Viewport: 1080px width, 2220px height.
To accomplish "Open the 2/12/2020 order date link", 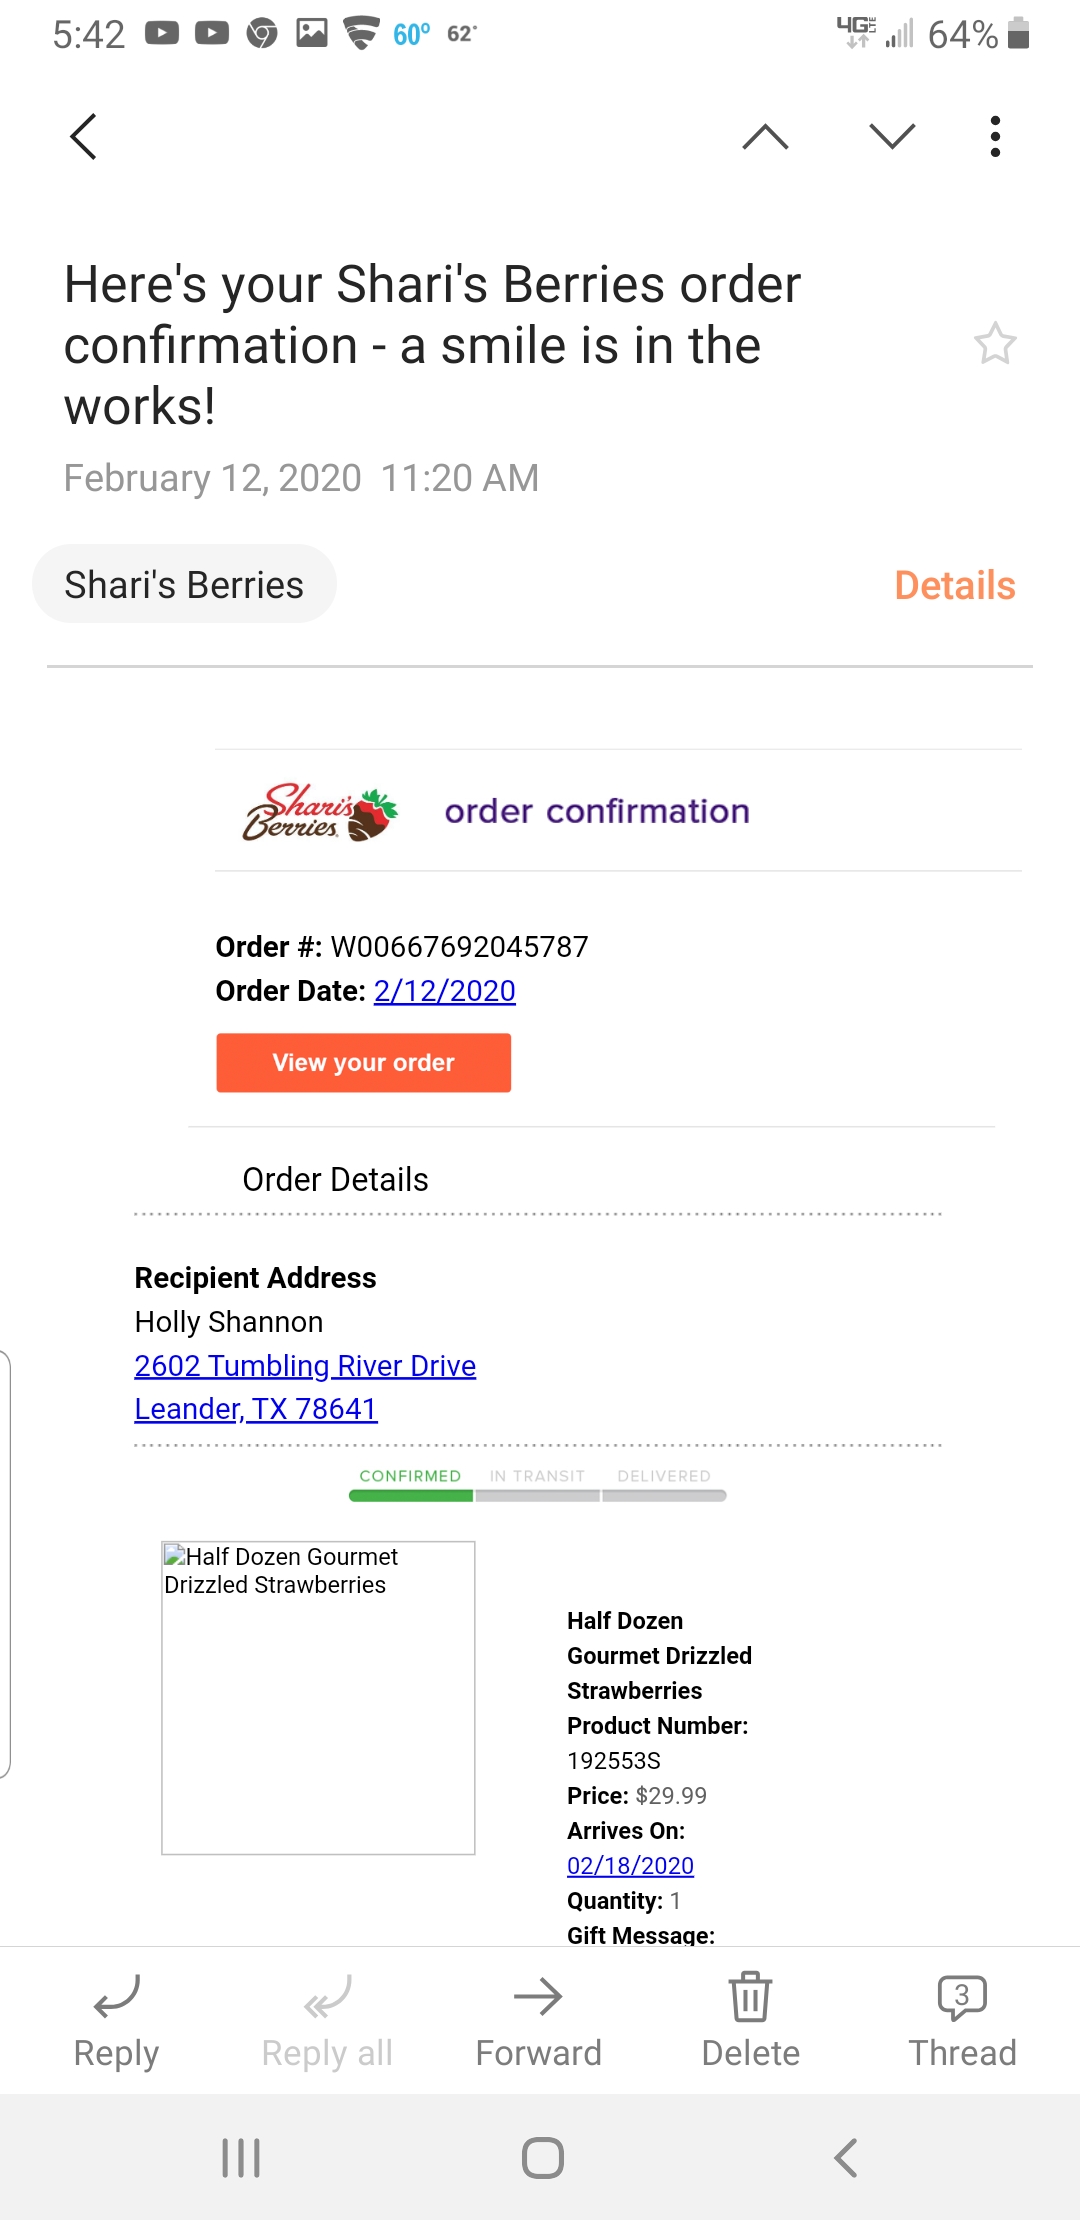I will click(444, 990).
